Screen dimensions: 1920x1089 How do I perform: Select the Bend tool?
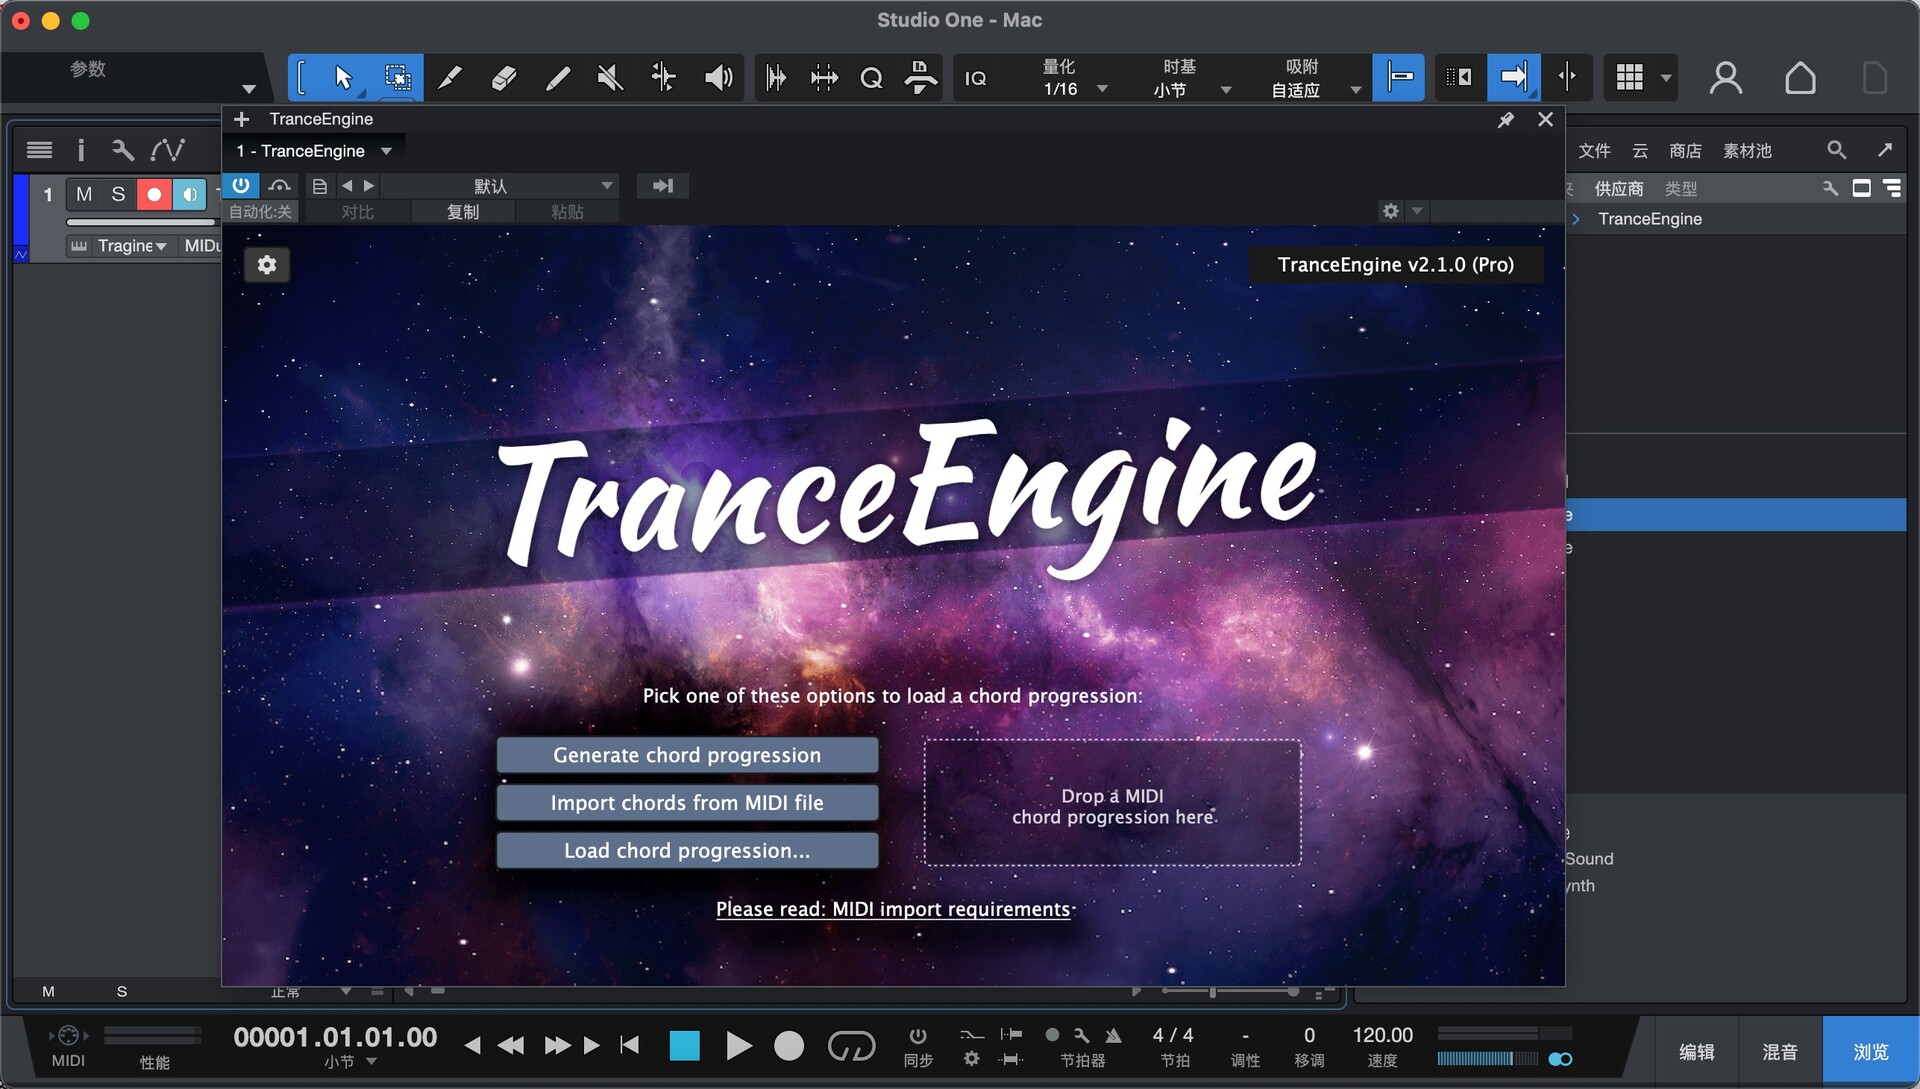point(663,78)
